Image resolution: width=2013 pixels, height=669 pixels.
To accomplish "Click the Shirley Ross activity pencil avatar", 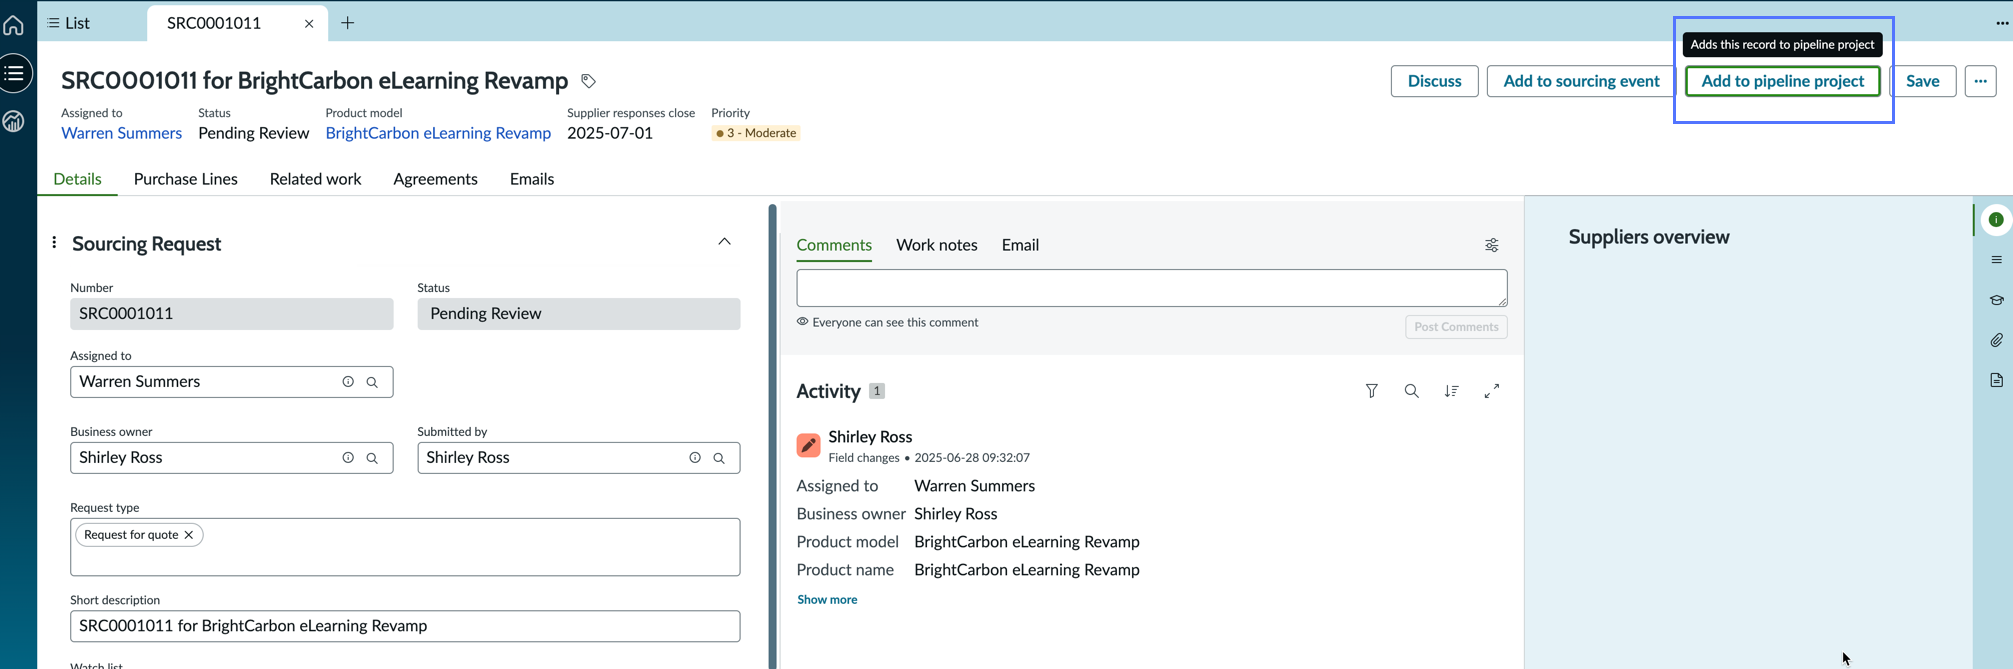I will (808, 446).
